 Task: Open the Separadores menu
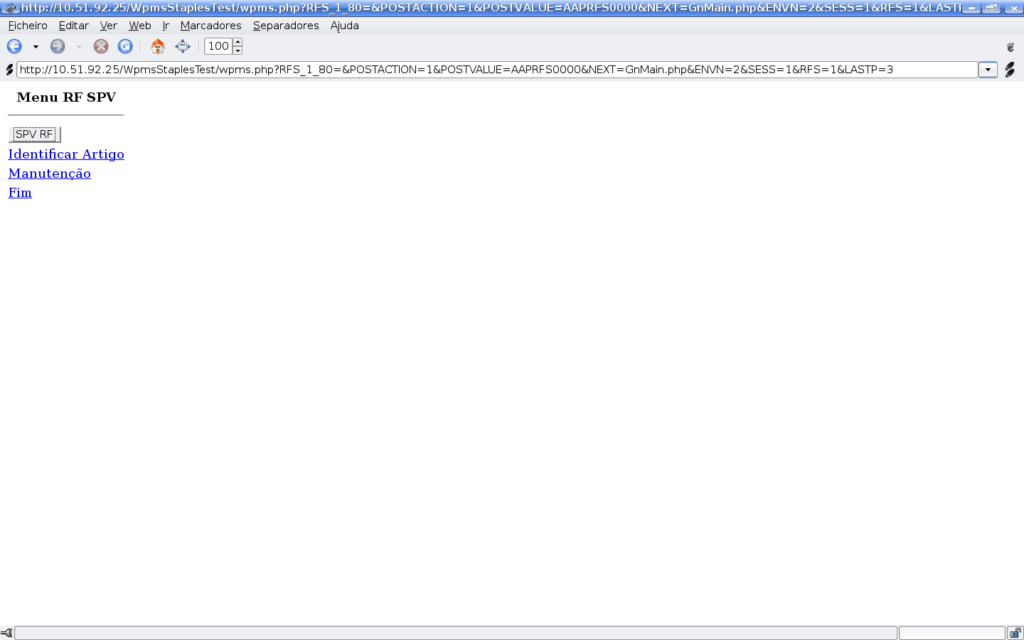point(285,25)
